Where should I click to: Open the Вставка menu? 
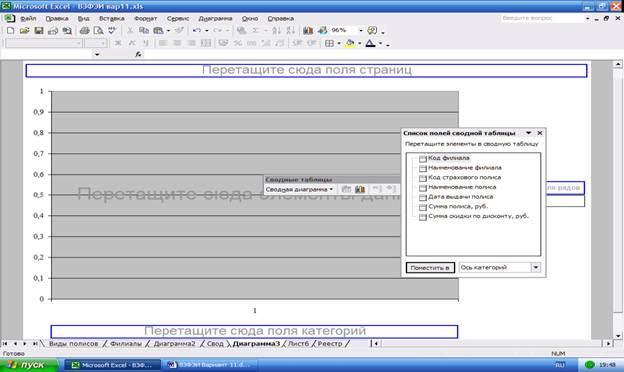111,18
